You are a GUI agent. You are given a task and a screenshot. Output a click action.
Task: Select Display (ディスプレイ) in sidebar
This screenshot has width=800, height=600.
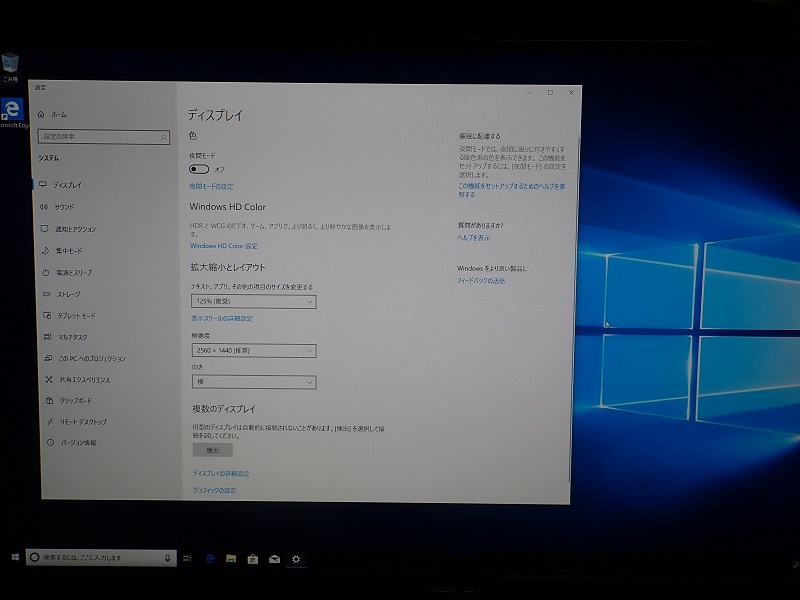[x=61, y=185]
